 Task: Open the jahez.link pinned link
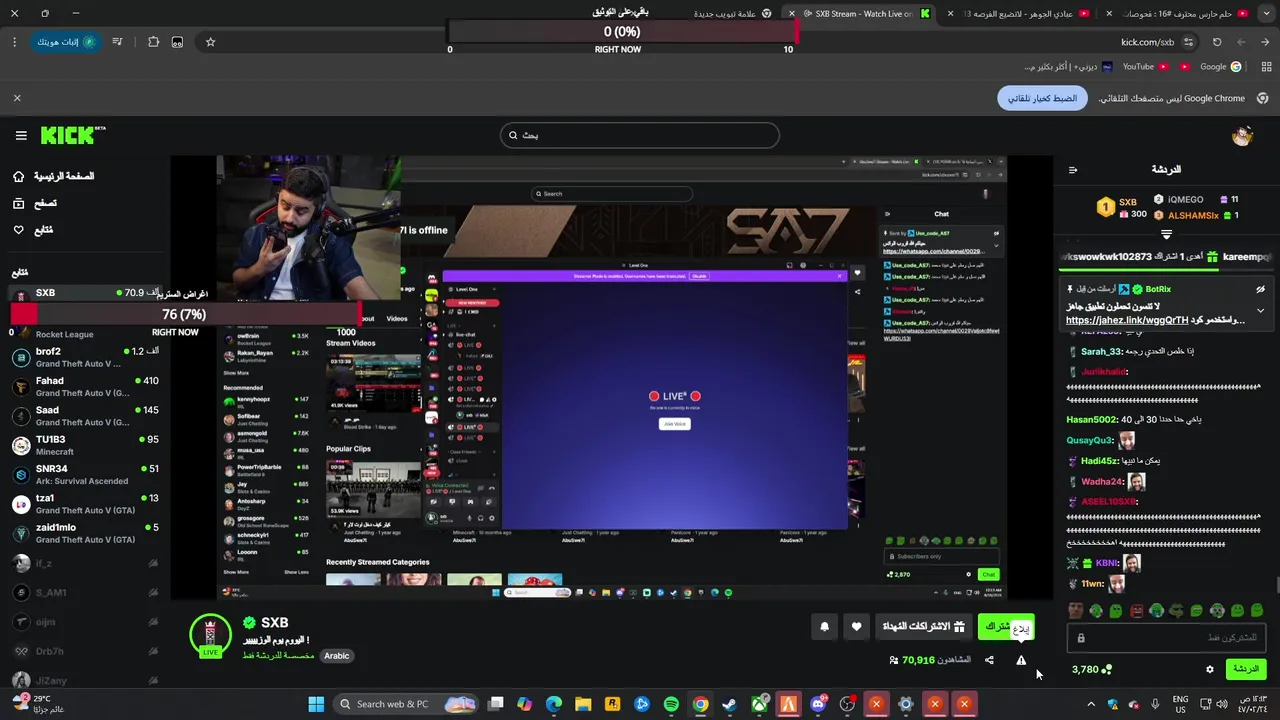1127,320
